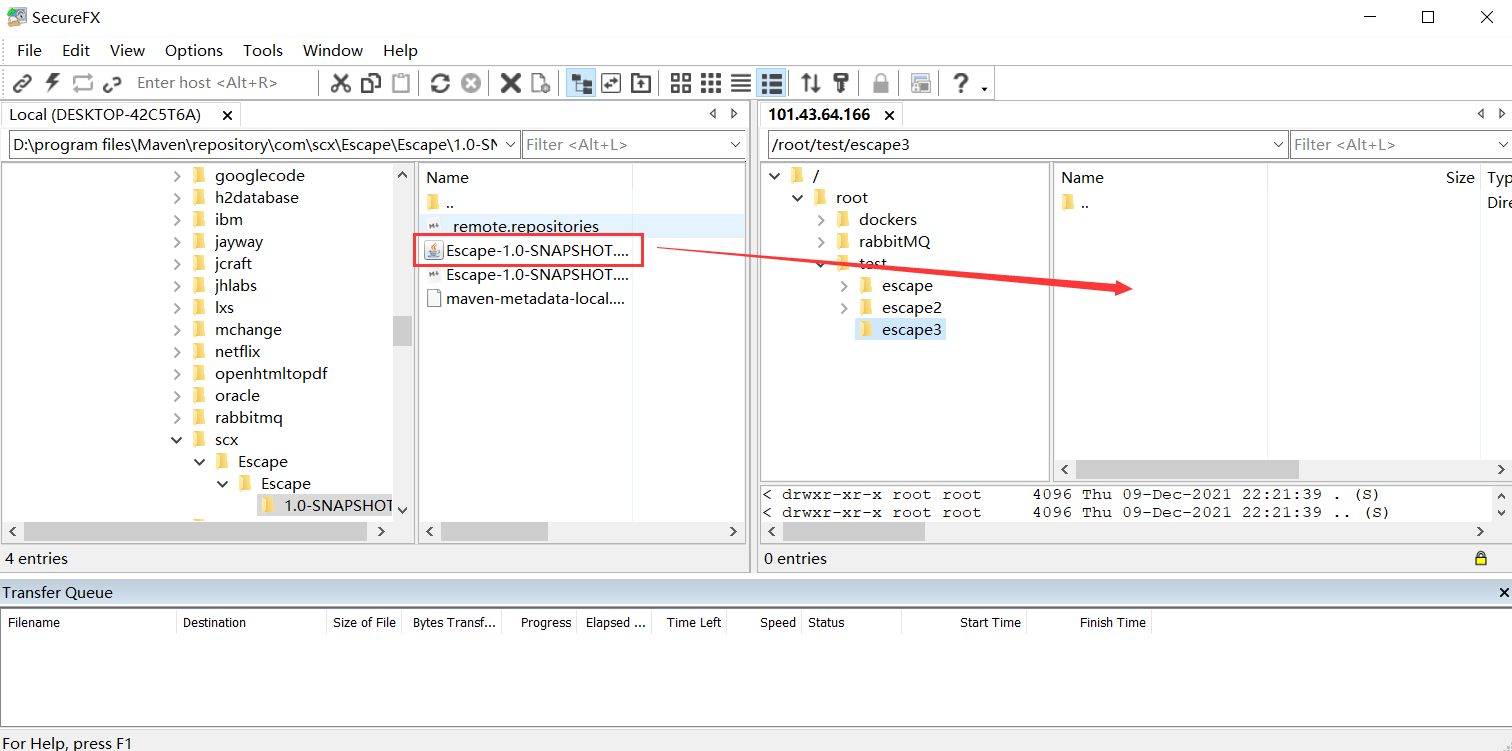Open the Options menu
Screen dimensions: 1512x751
tap(194, 50)
